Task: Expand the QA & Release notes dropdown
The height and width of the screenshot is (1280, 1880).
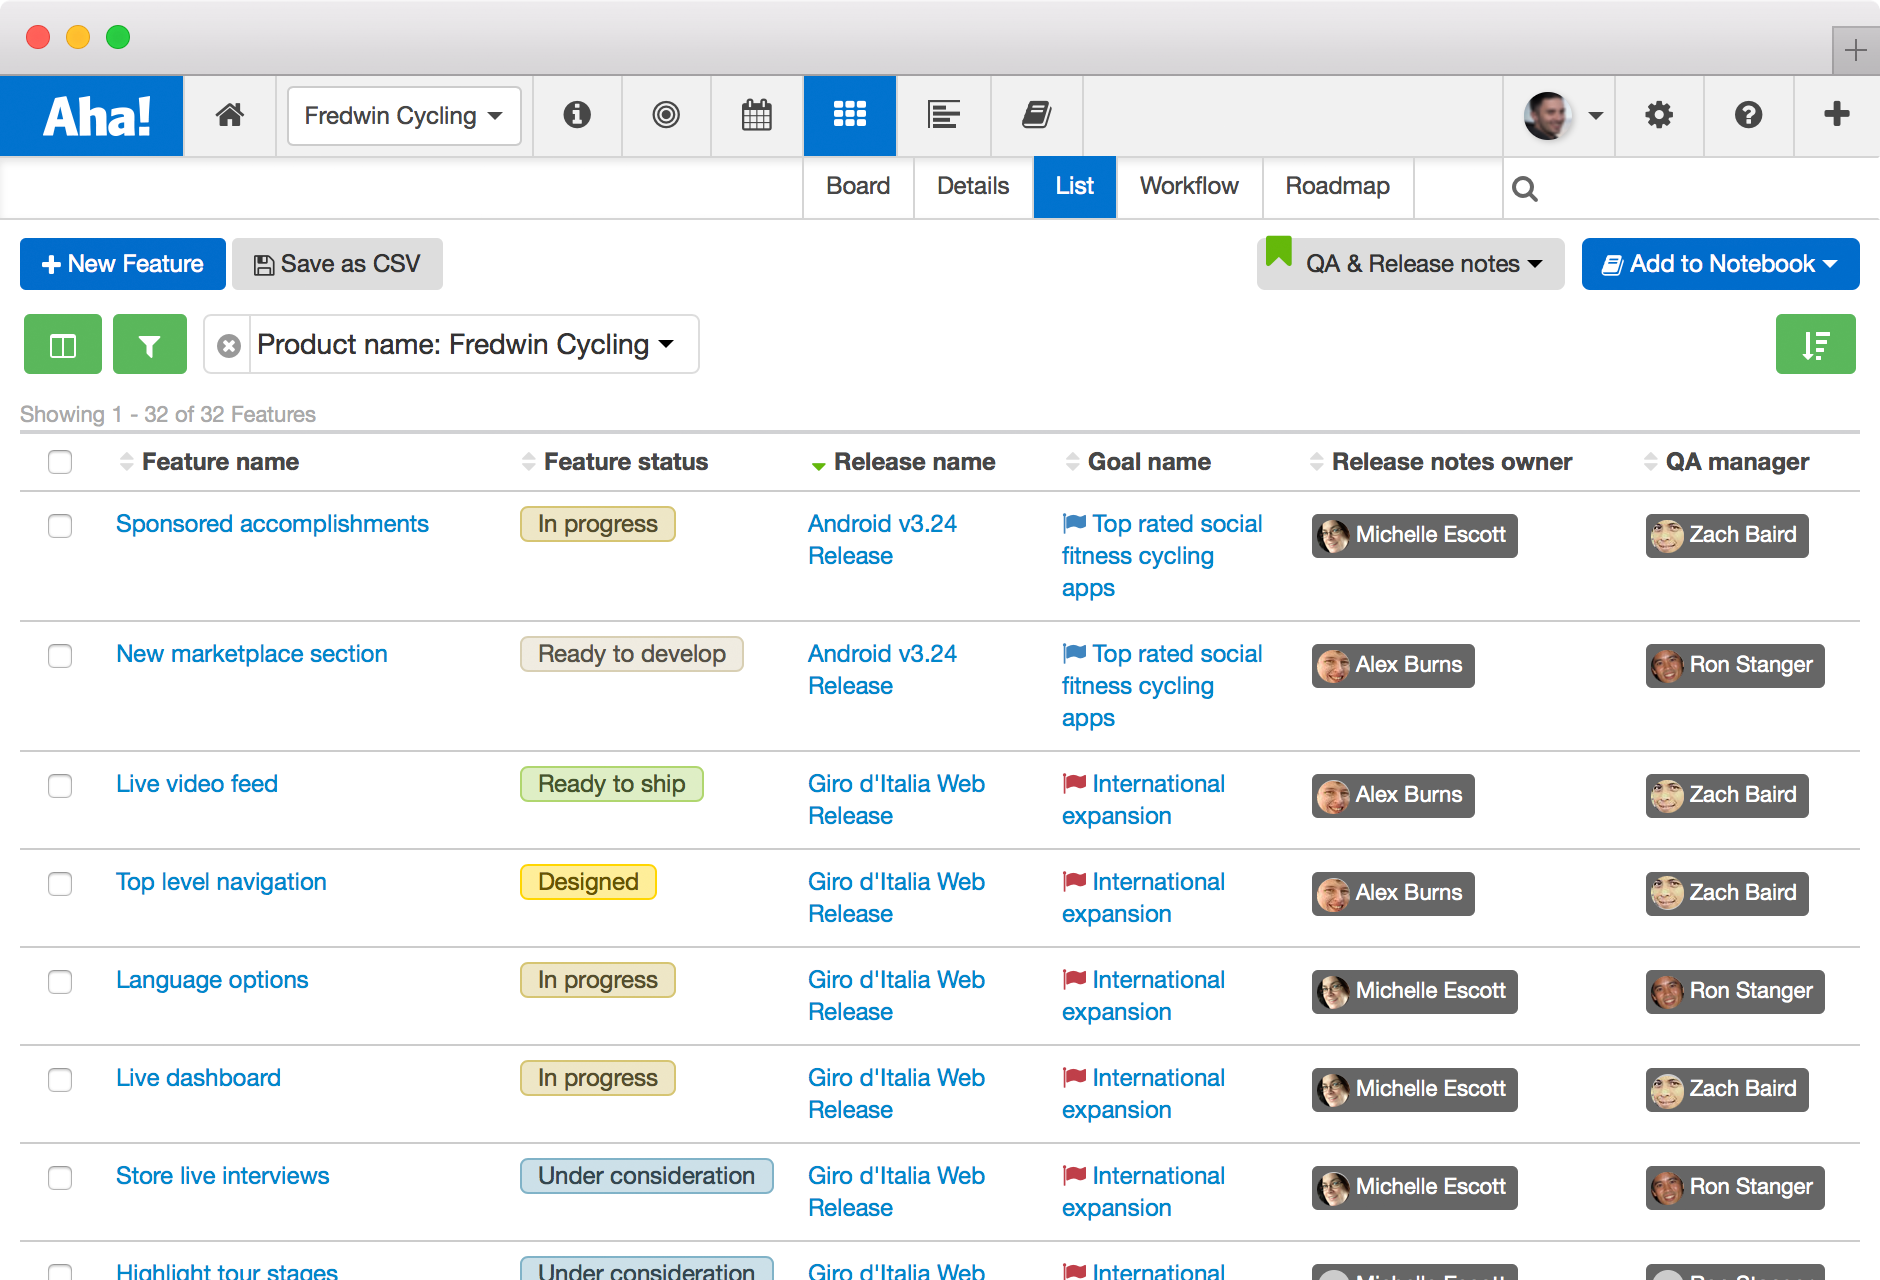Action: coord(1411,264)
